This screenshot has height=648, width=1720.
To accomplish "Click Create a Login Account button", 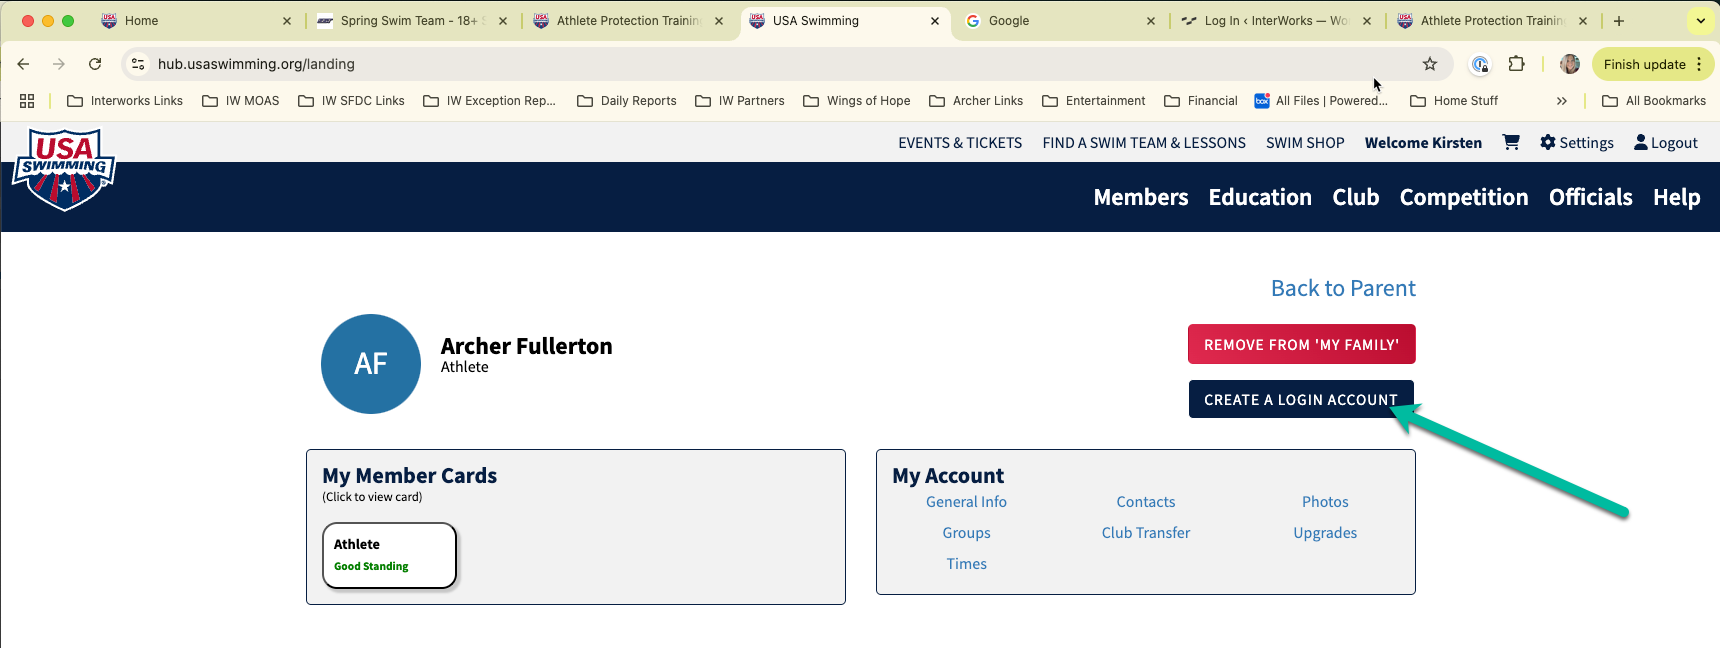I will point(1300,399).
